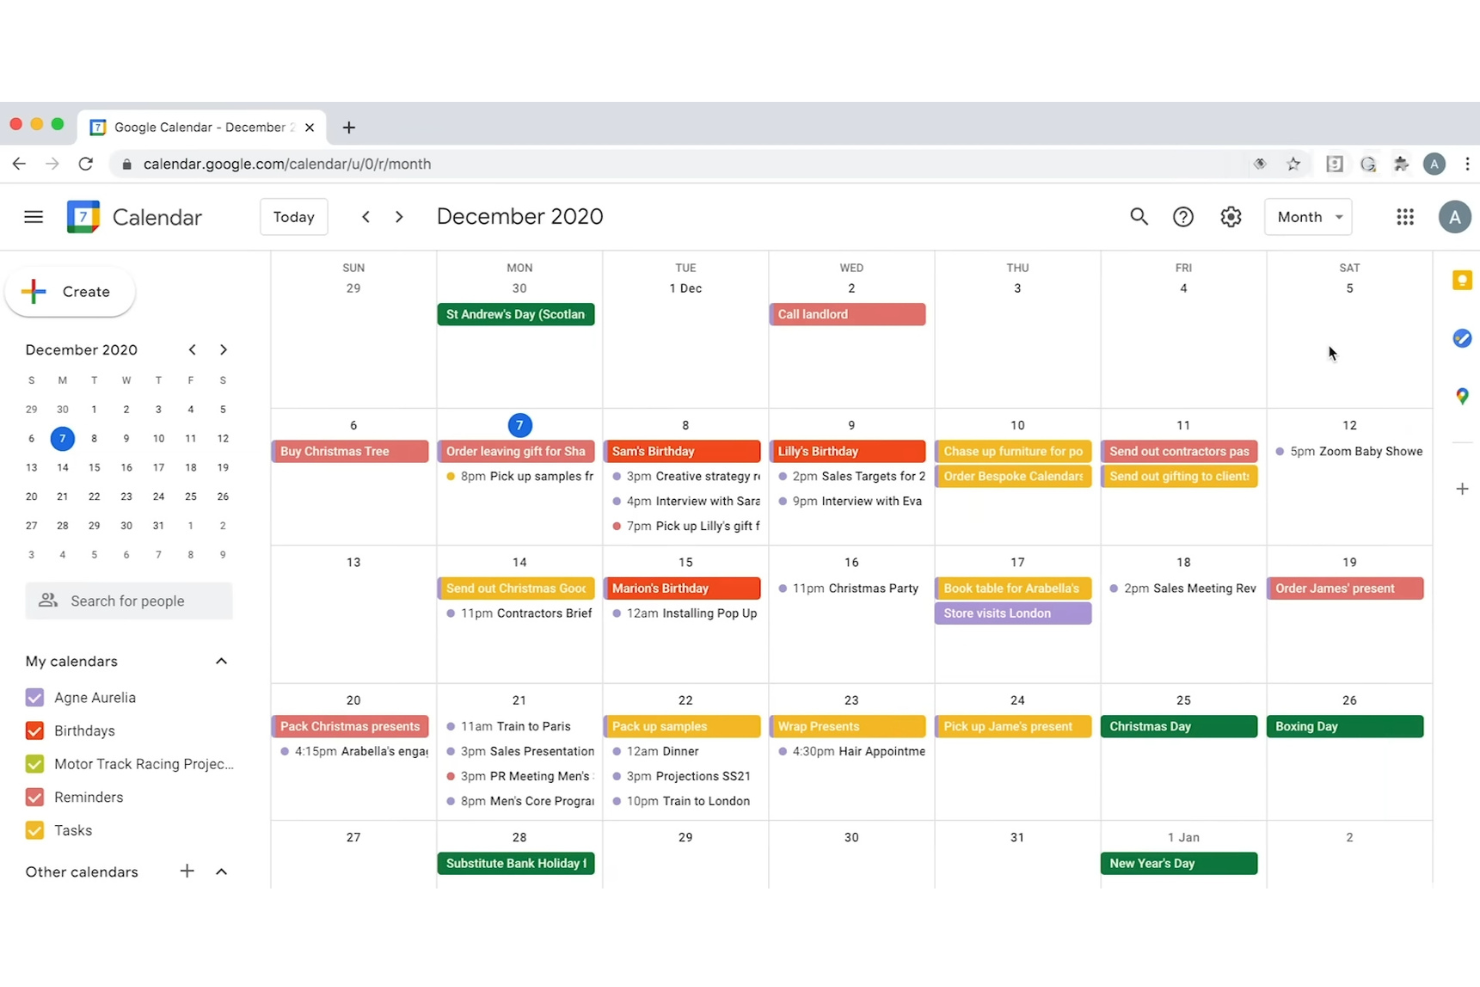Add other calendars plus icon
The height and width of the screenshot is (987, 1480).
187,871
